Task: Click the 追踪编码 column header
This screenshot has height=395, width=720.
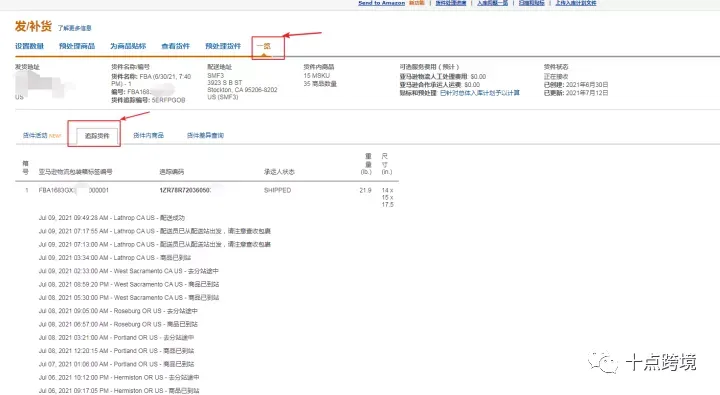Action: click(172, 172)
